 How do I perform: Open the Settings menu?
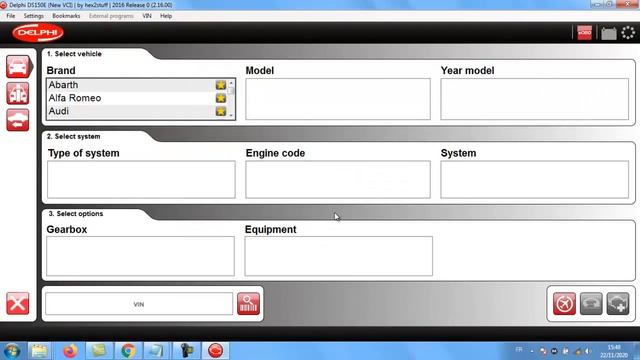point(33,16)
